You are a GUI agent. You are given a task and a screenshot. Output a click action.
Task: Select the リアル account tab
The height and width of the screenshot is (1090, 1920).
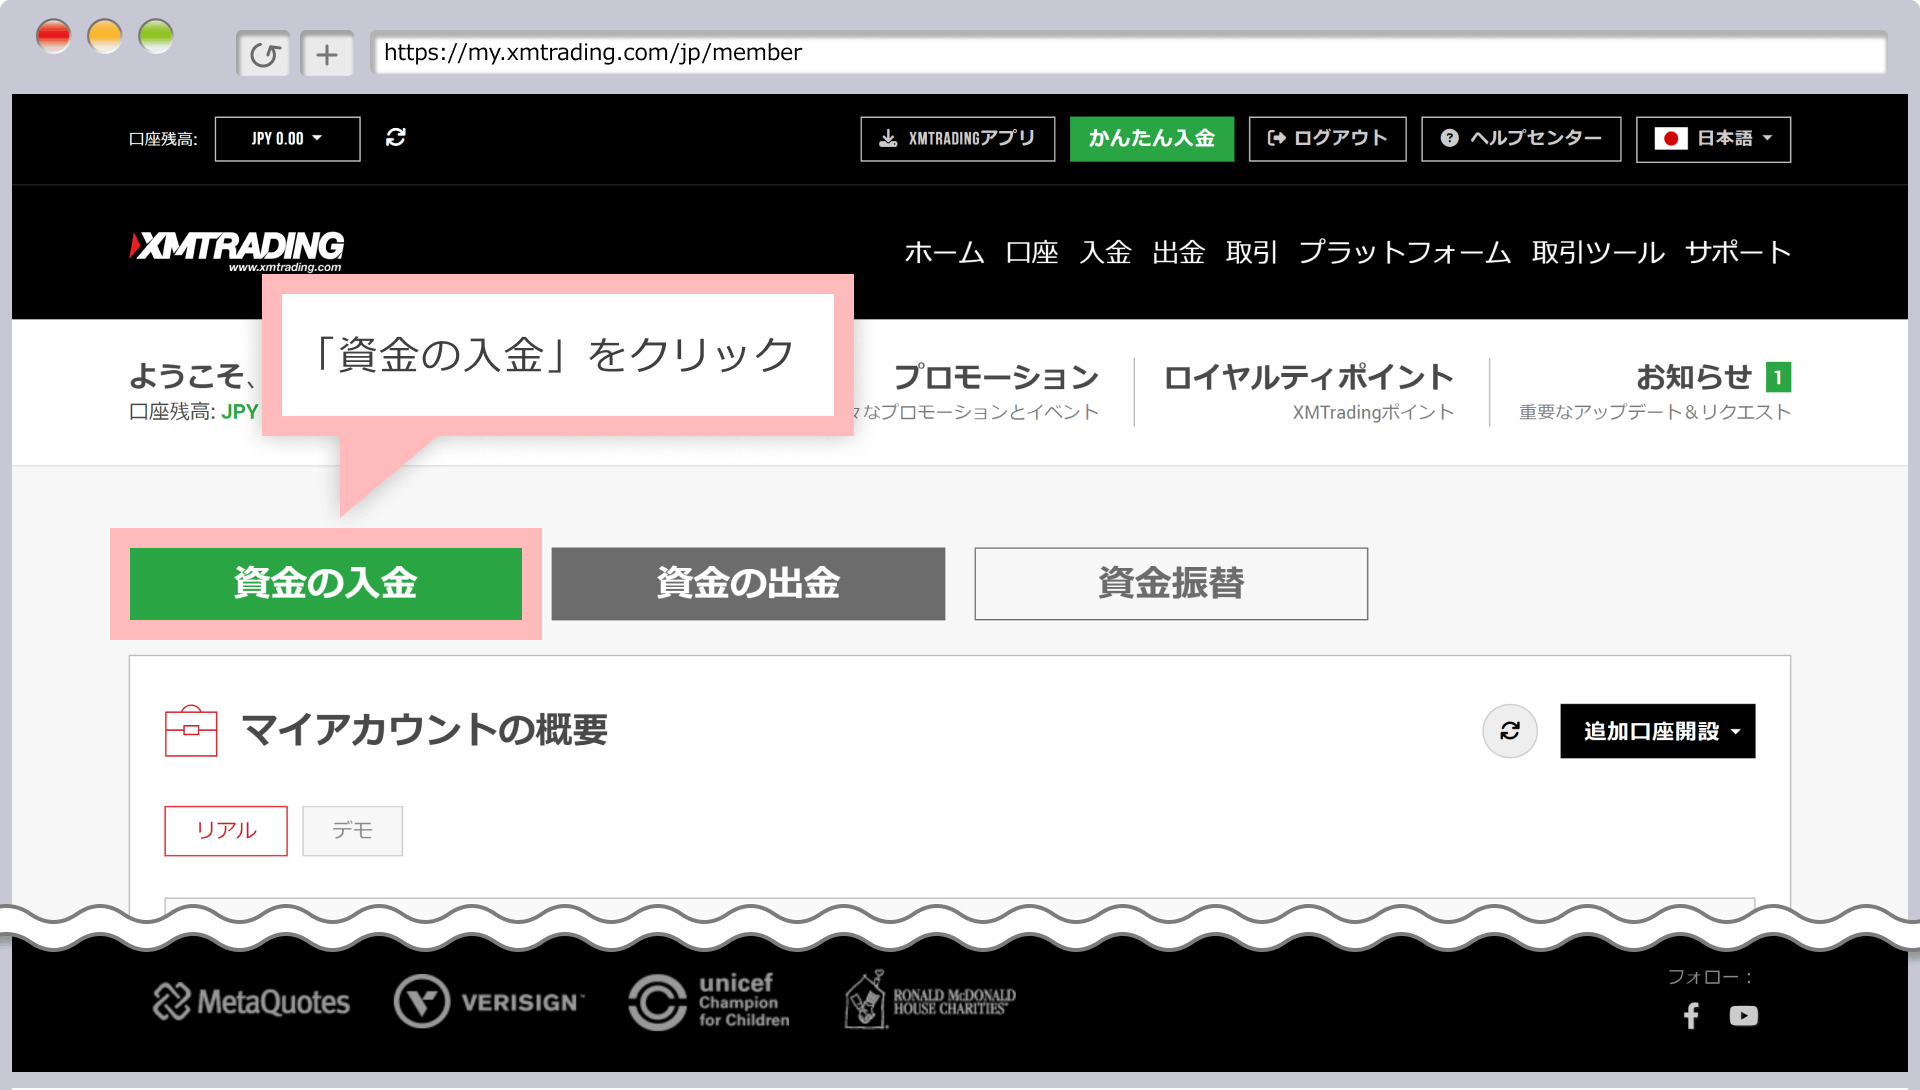coord(226,831)
